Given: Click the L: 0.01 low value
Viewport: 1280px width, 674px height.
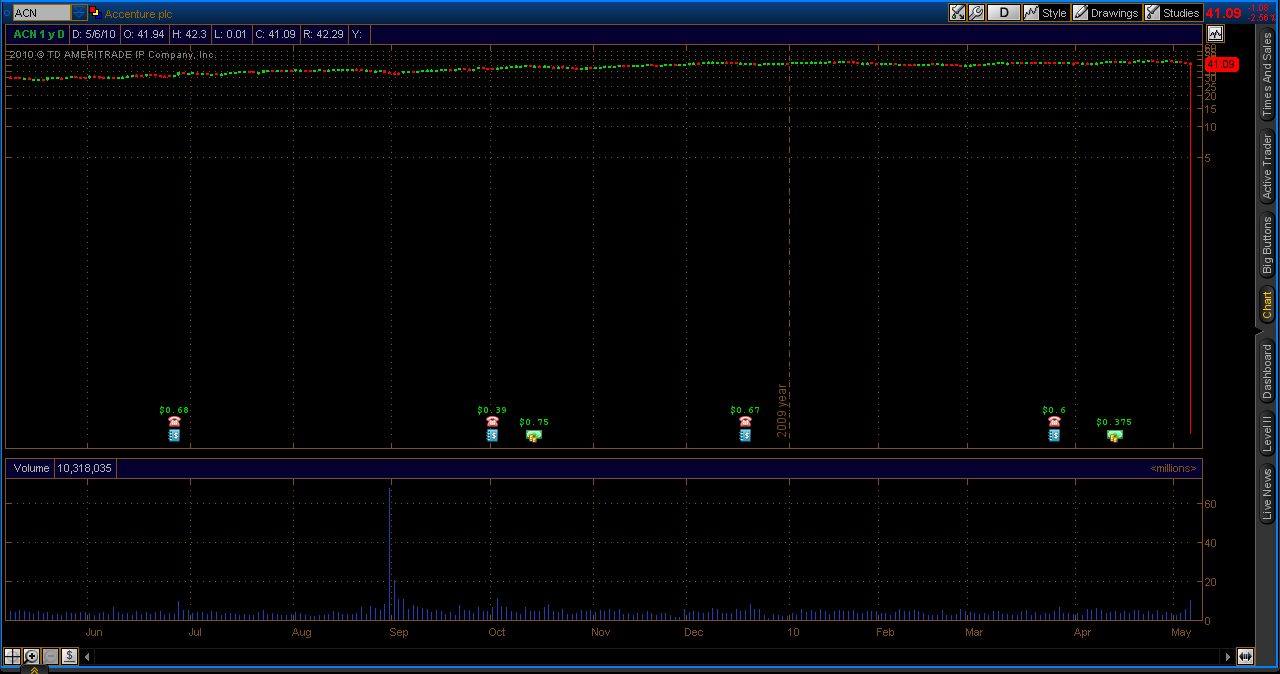Looking at the screenshot, I should pos(229,34).
